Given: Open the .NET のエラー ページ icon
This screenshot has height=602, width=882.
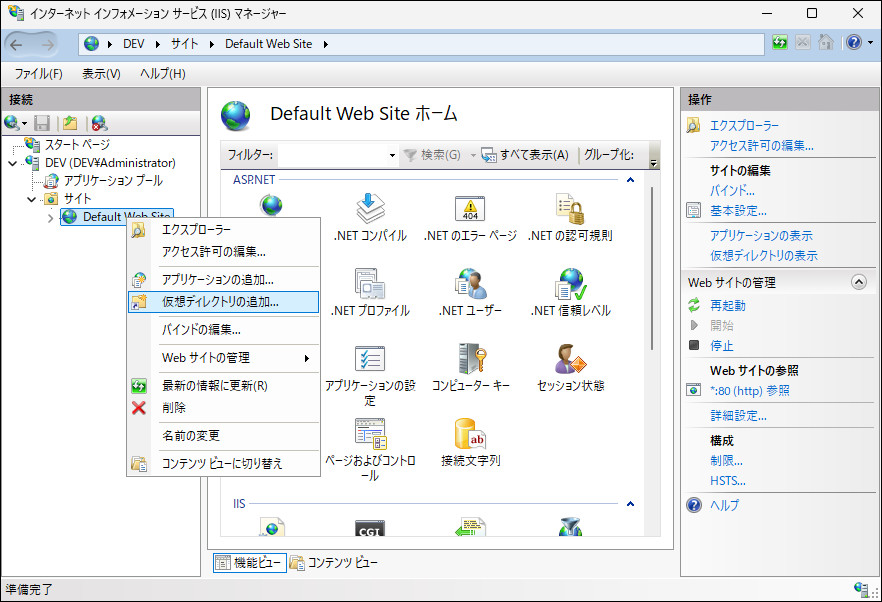Looking at the screenshot, I should coord(470,217).
